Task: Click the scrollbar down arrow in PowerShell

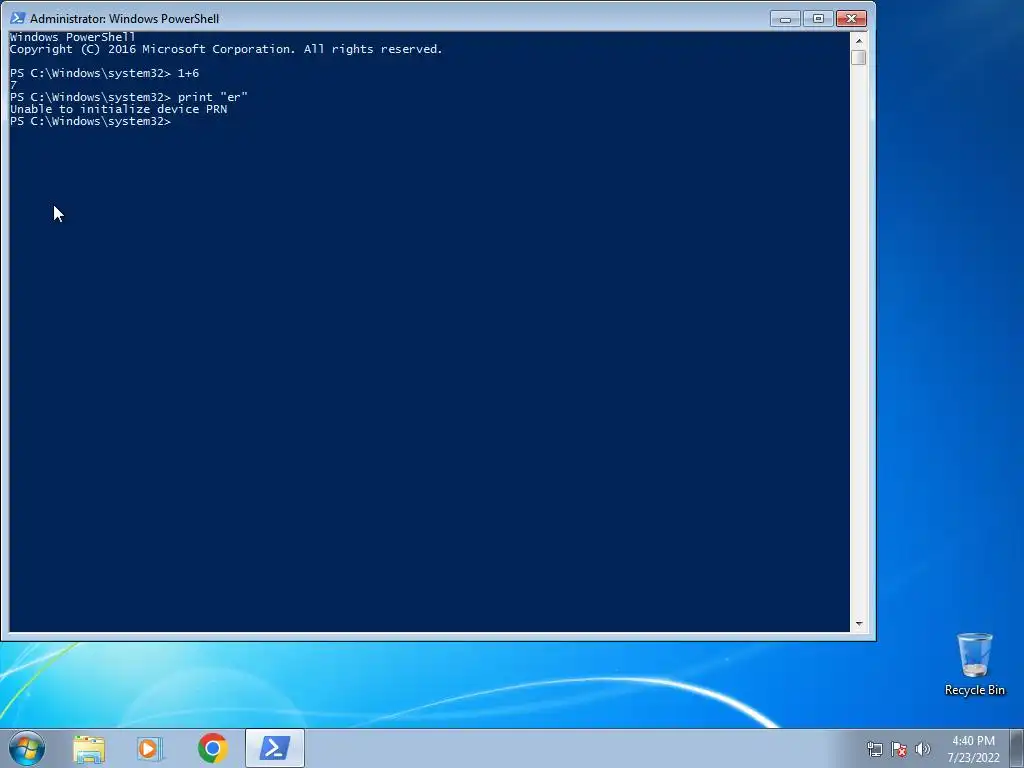Action: (859, 624)
